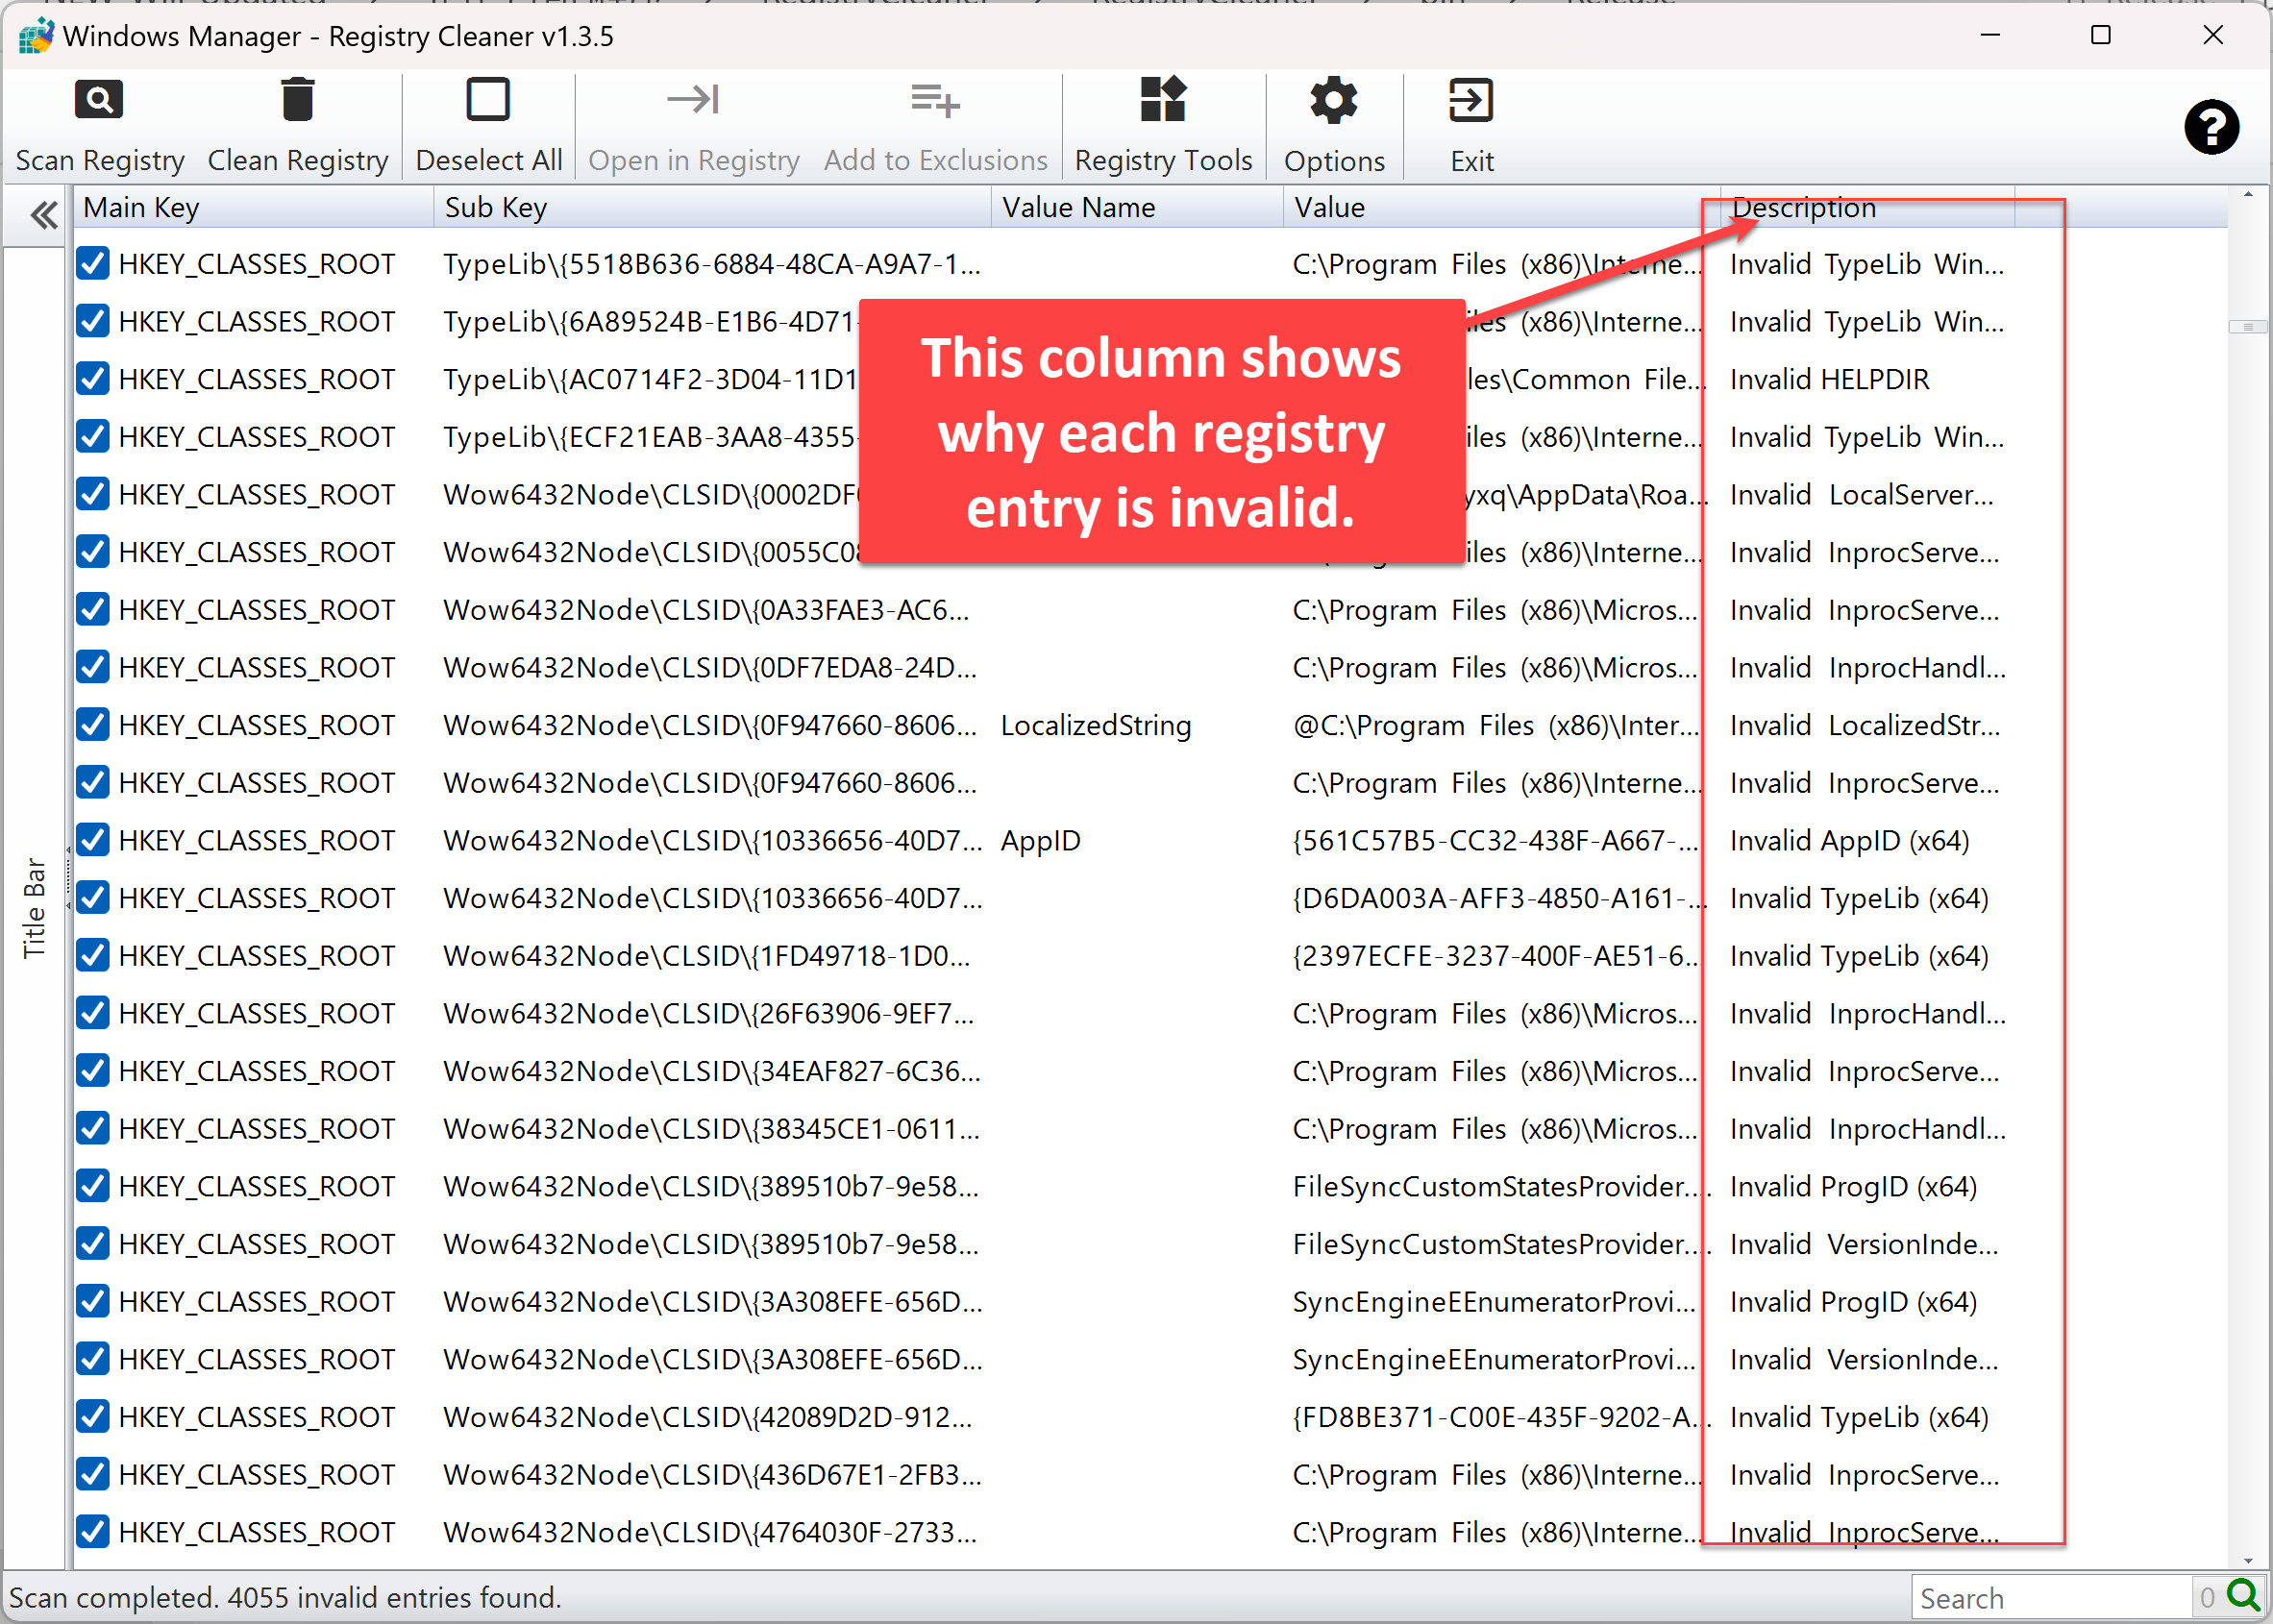
Task: Uncheck the TypeLib\{6A89524B row checkbox
Action: [x=93, y=322]
